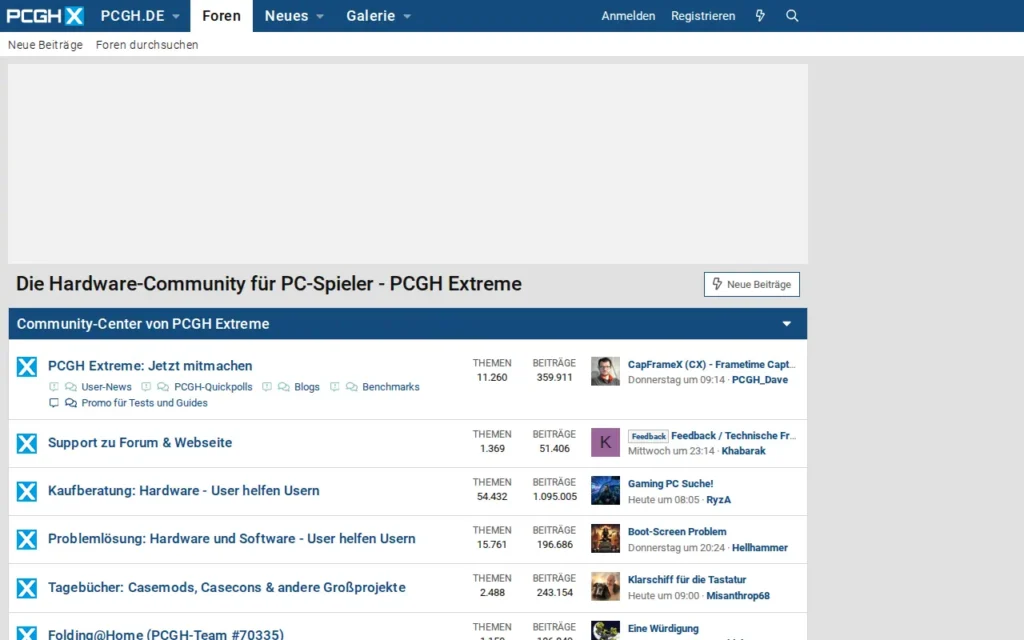Open the Community-Center von PCGH Extreme heading link

click(x=143, y=324)
